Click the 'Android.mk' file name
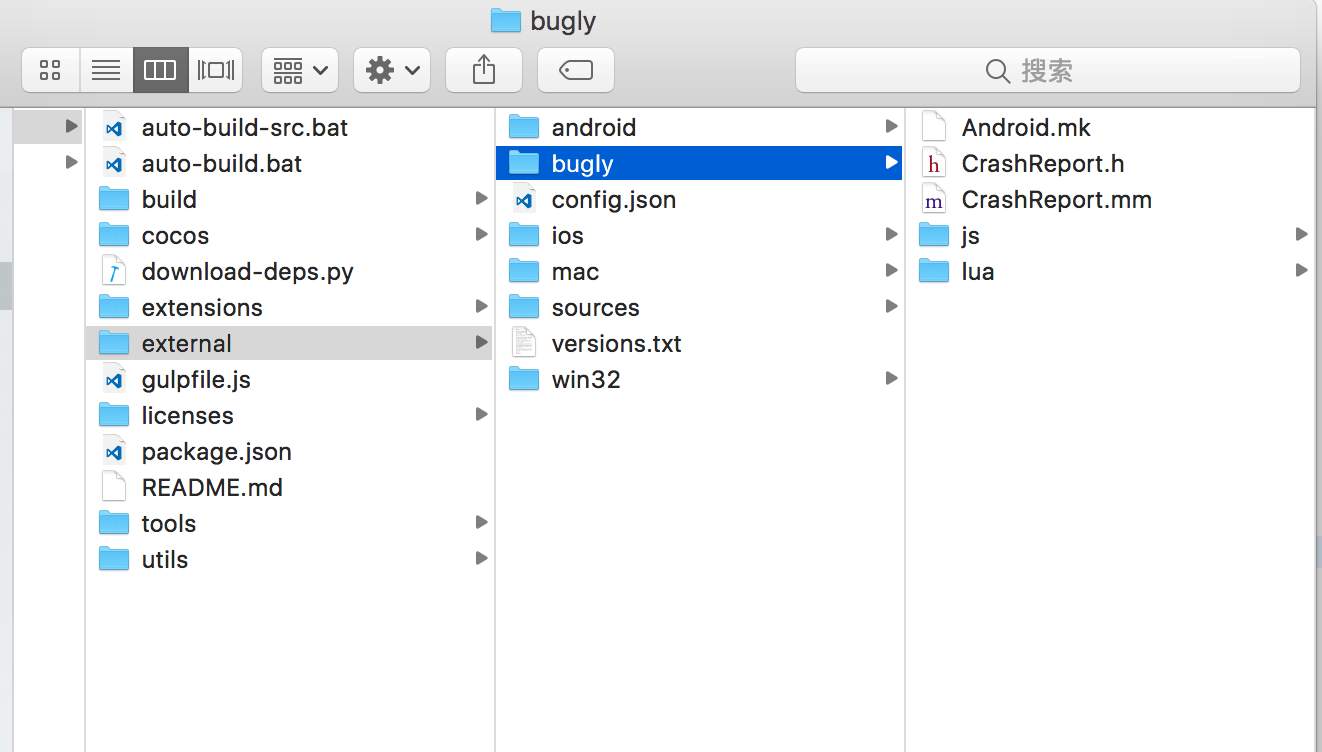 click(x=1026, y=128)
